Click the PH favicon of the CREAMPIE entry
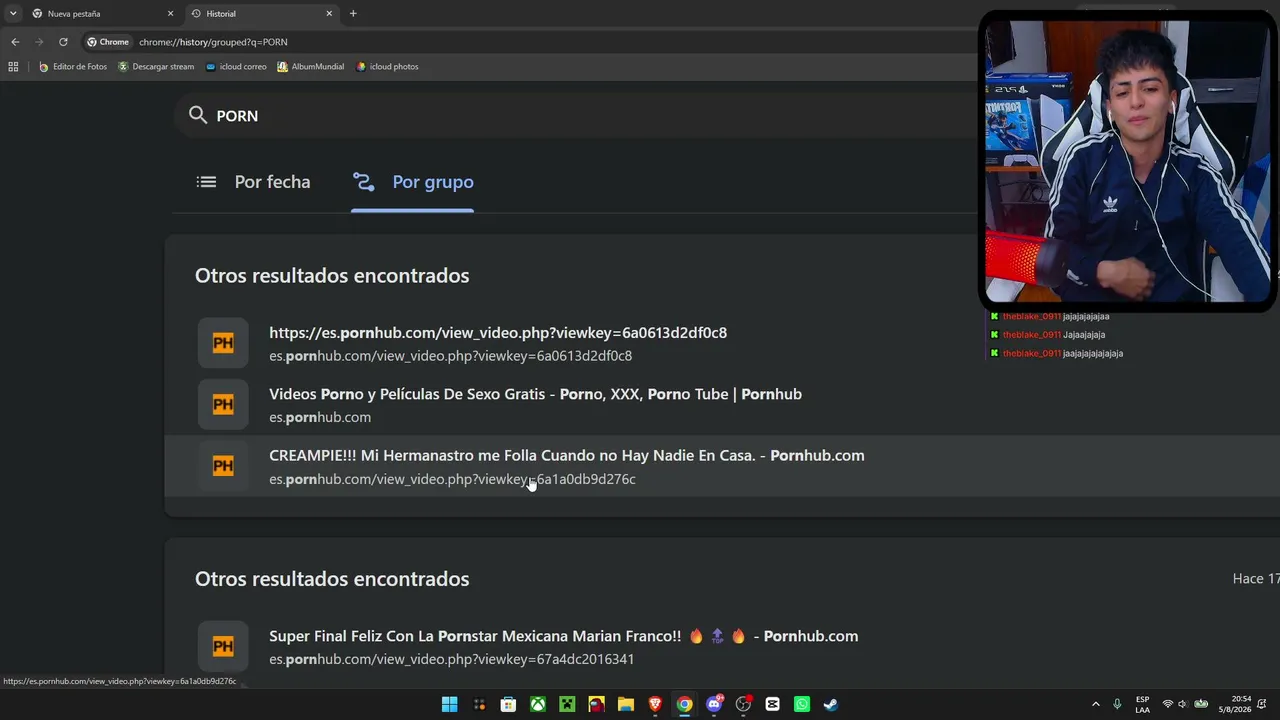 (x=223, y=465)
